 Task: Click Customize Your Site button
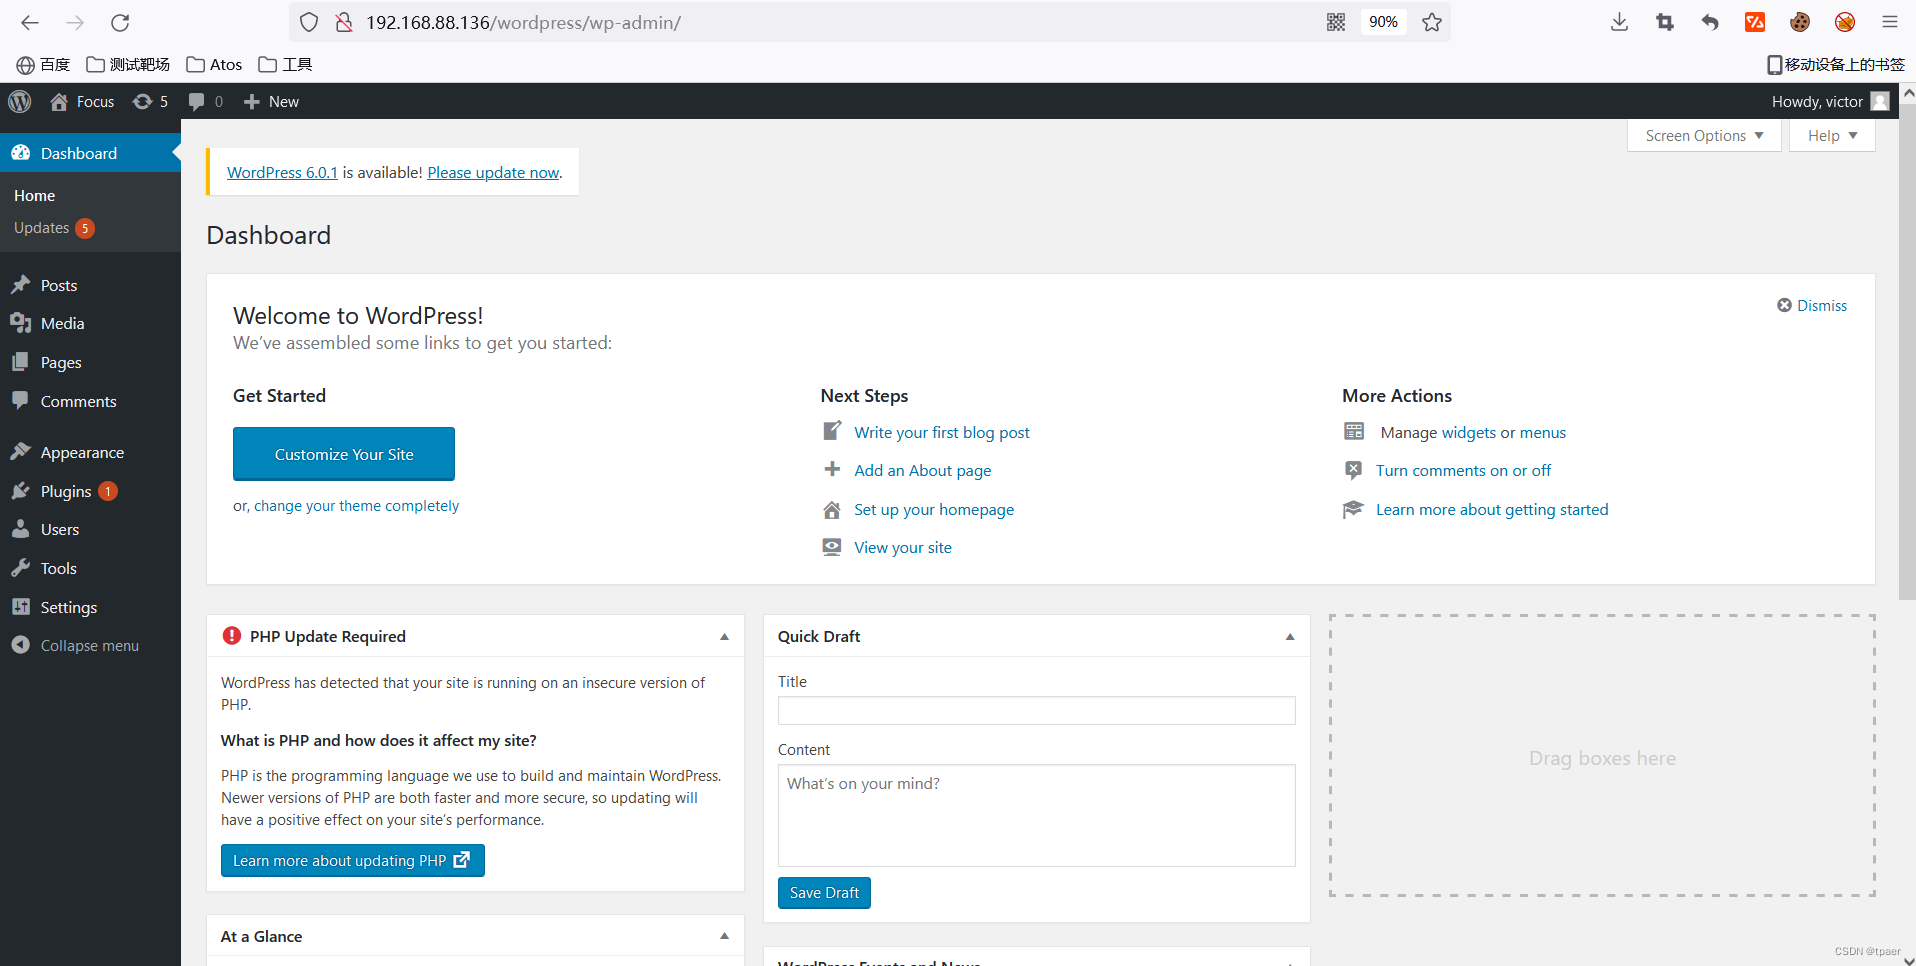tap(344, 454)
